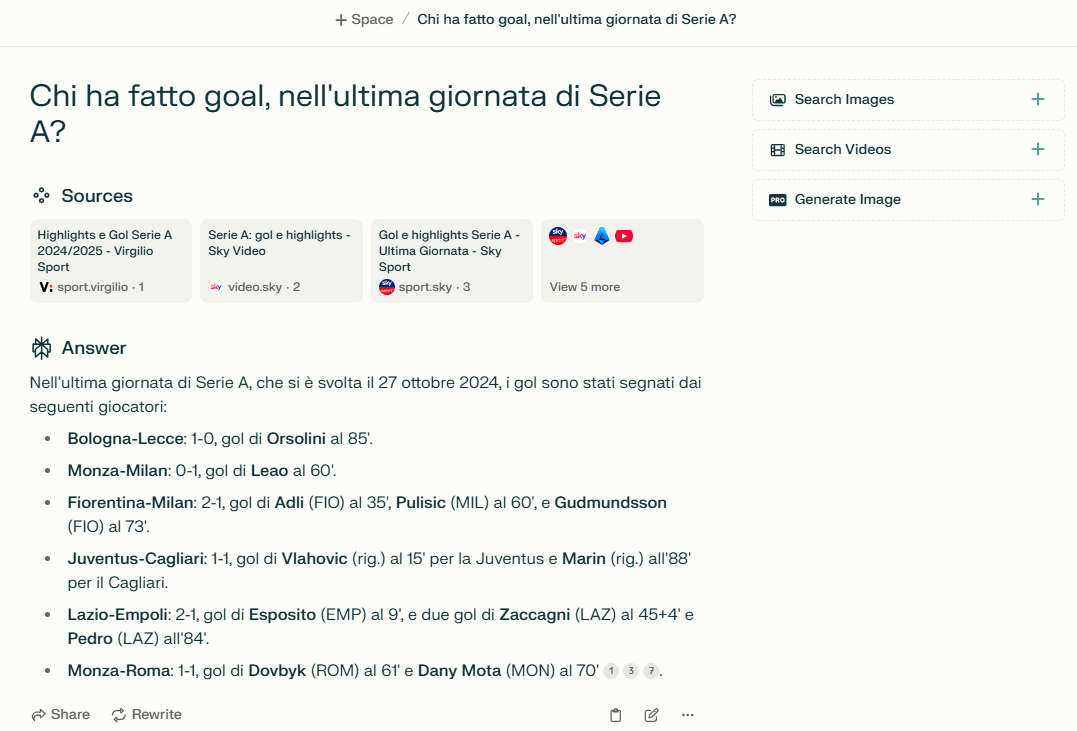The height and width of the screenshot is (731, 1077).
Task: Click the question title in the top breadcrumb
Action: 577,18
